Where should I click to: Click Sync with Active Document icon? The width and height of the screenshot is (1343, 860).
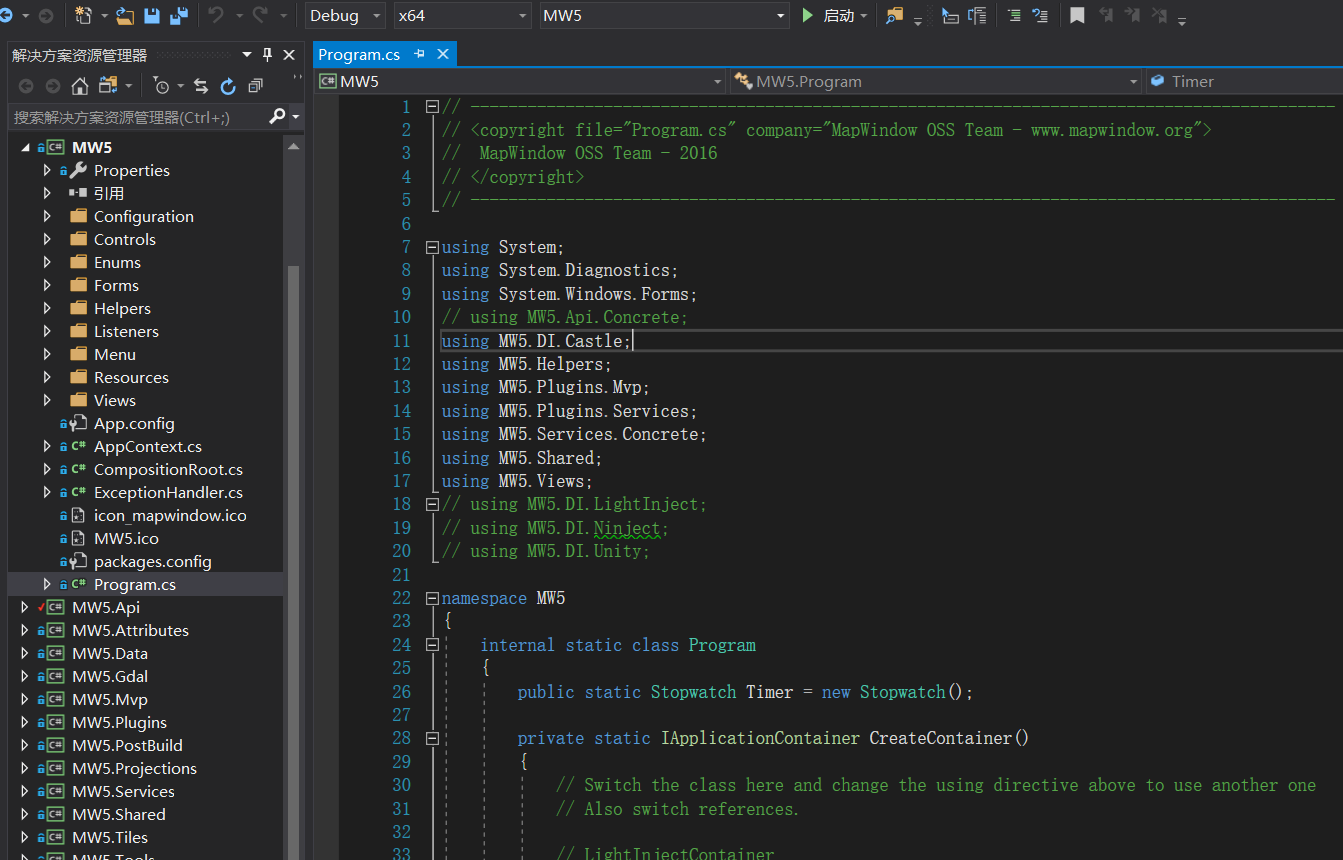pyautogui.click(x=201, y=86)
